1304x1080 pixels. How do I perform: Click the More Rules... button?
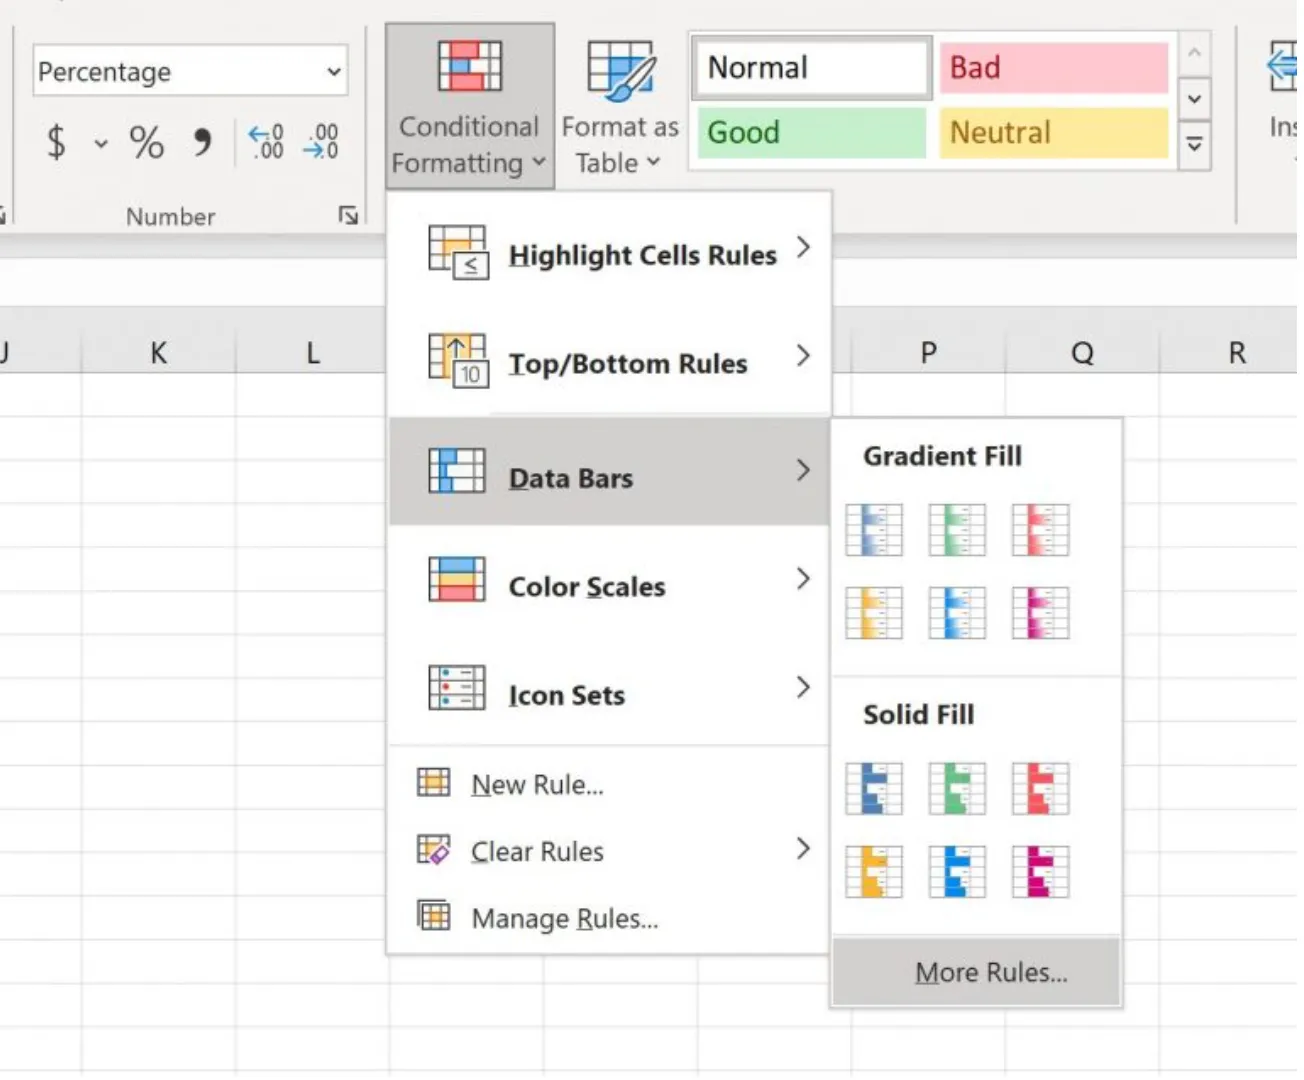tap(976, 972)
